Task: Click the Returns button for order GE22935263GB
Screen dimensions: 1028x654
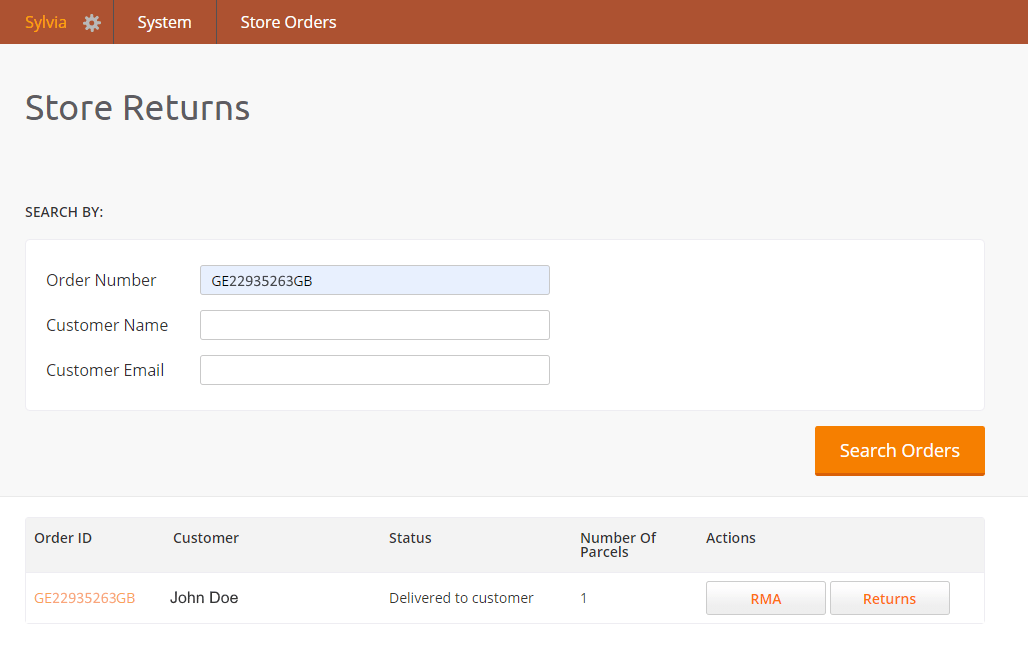Action: pos(889,598)
